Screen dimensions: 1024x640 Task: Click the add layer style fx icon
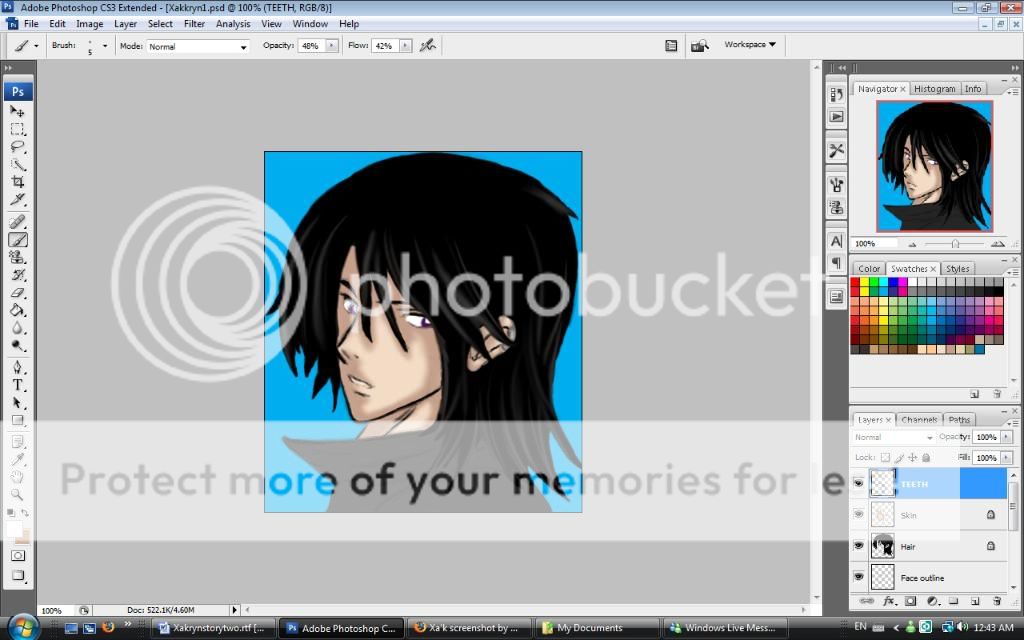(x=888, y=601)
